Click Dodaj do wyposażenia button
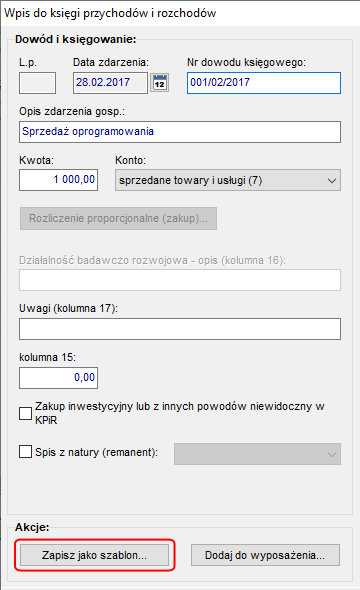 [265, 555]
